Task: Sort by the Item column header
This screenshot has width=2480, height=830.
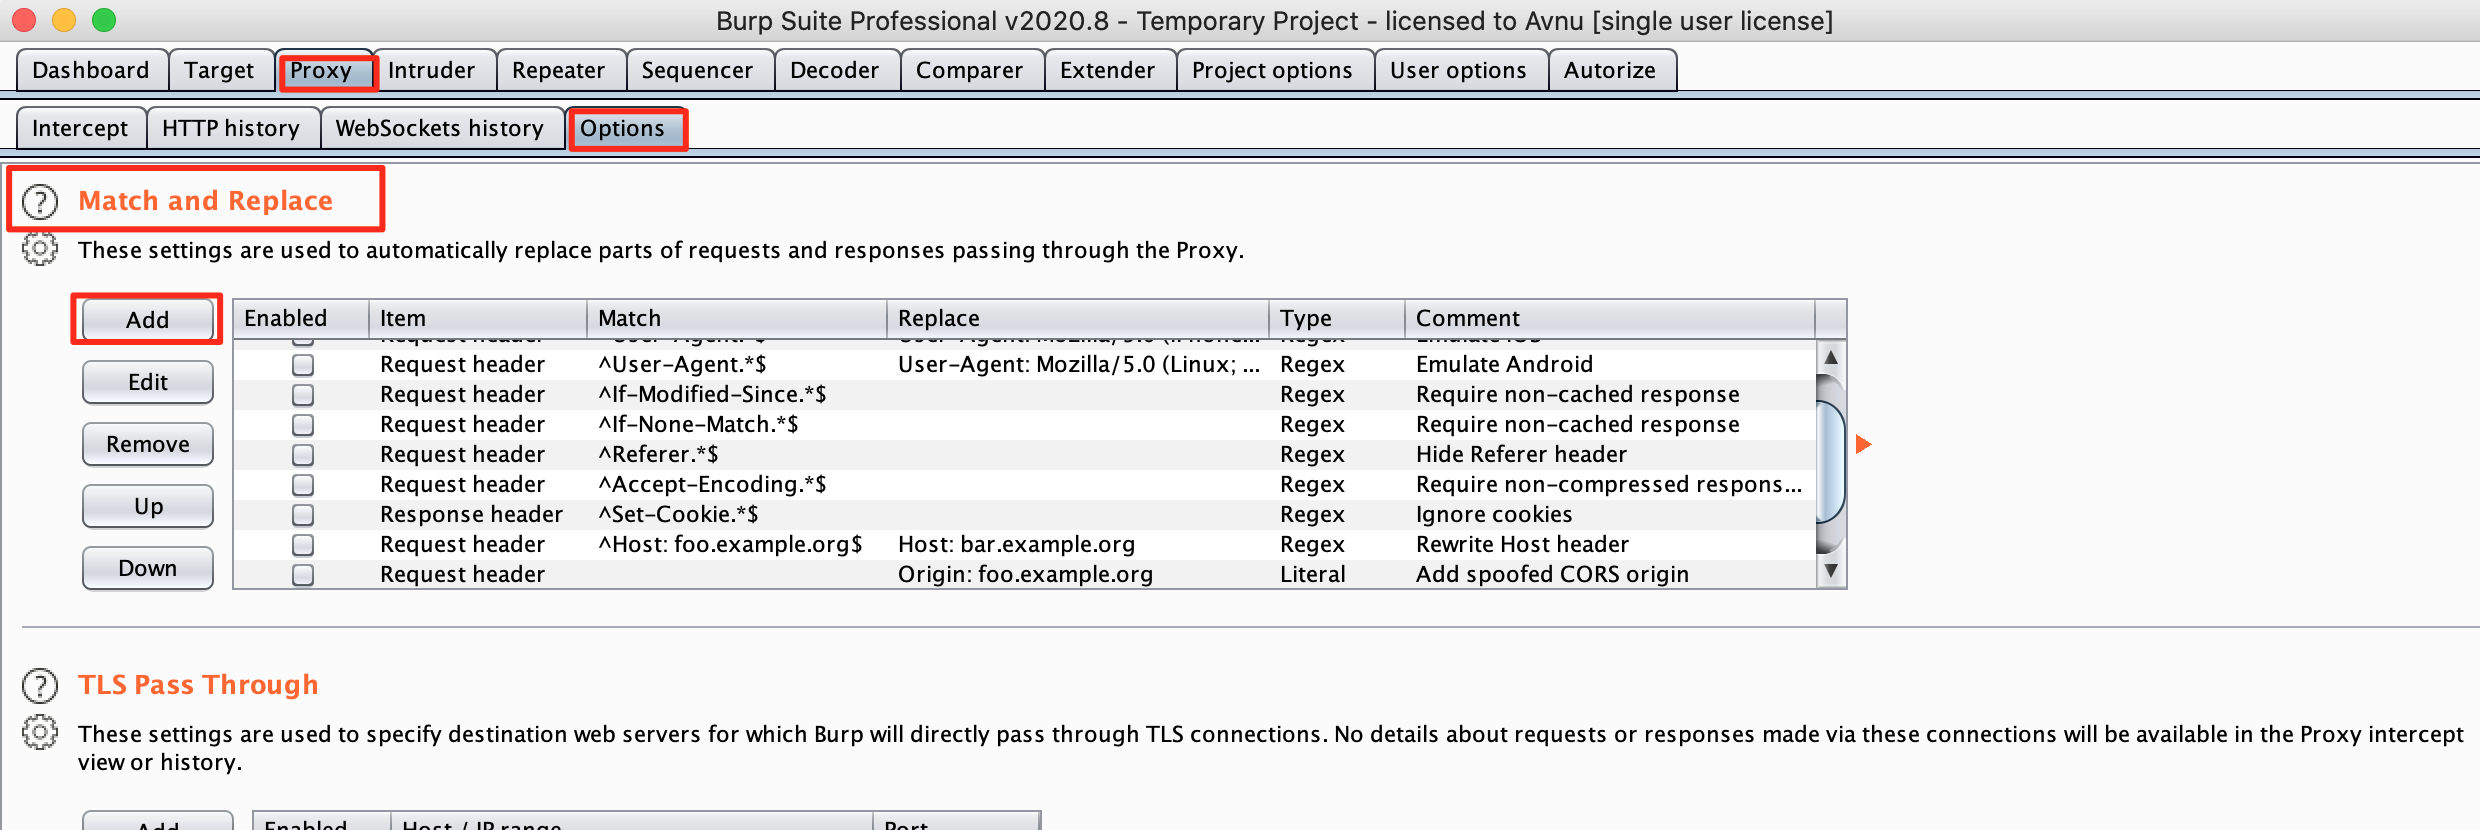Action: [478, 318]
